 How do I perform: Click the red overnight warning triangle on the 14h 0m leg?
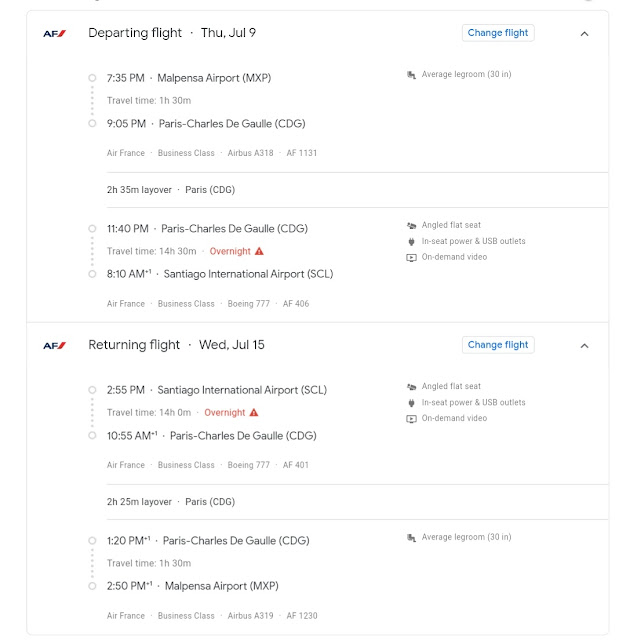(x=254, y=412)
